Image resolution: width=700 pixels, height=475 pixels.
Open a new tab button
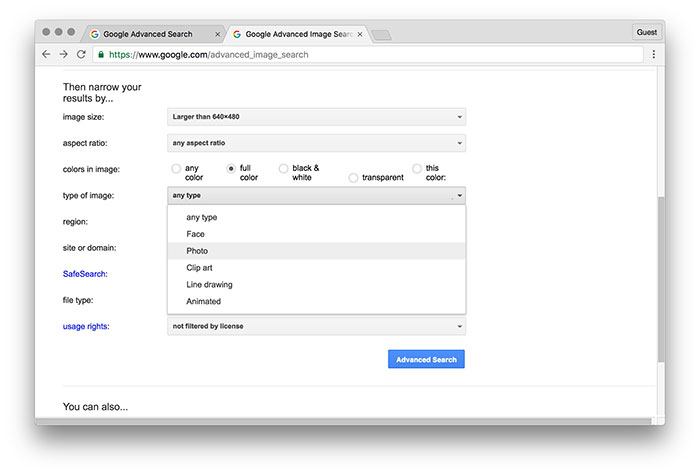click(x=381, y=35)
